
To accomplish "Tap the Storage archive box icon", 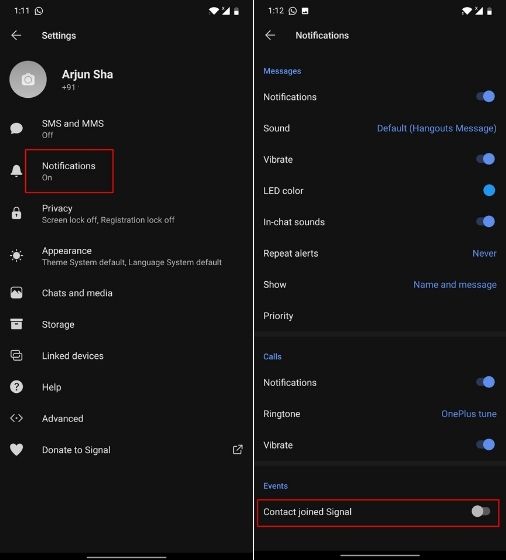I will click(16, 324).
